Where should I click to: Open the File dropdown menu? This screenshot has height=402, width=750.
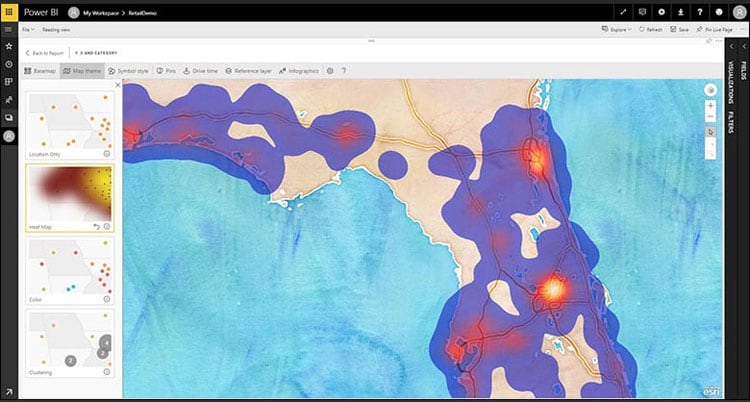(x=28, y=30)
